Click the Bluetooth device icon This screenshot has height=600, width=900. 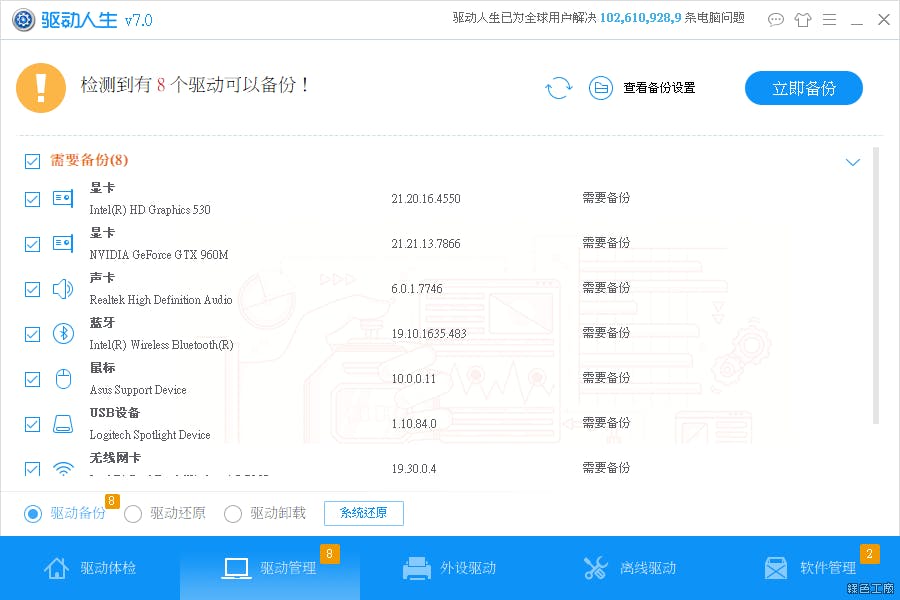click(x=63, y=334)
